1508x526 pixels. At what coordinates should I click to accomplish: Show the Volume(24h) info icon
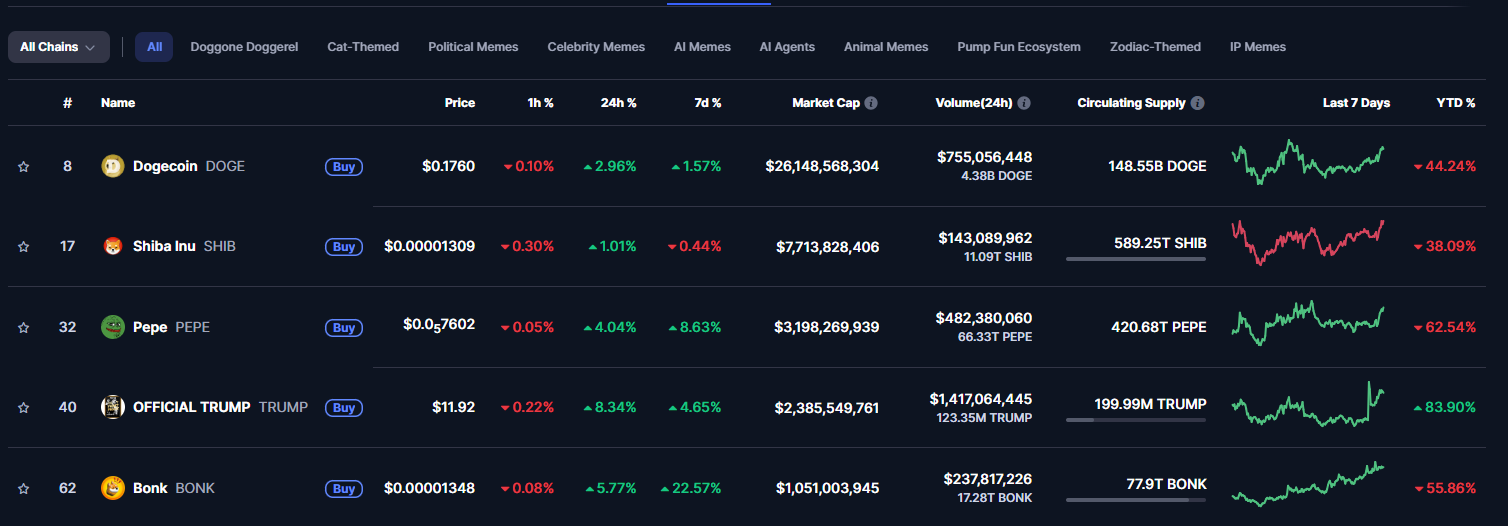pos(1024,103)
